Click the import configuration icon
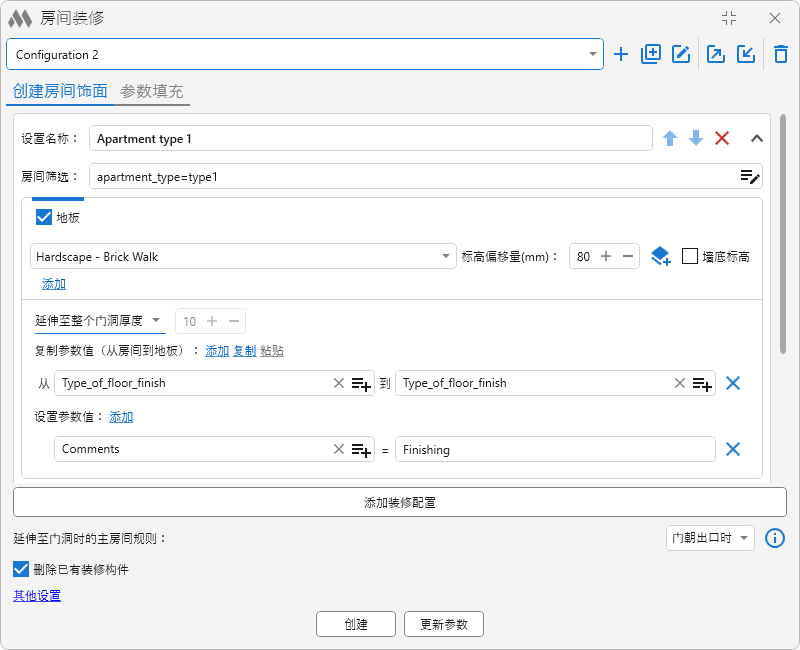800x650 pixels. (x=746, y=54)
